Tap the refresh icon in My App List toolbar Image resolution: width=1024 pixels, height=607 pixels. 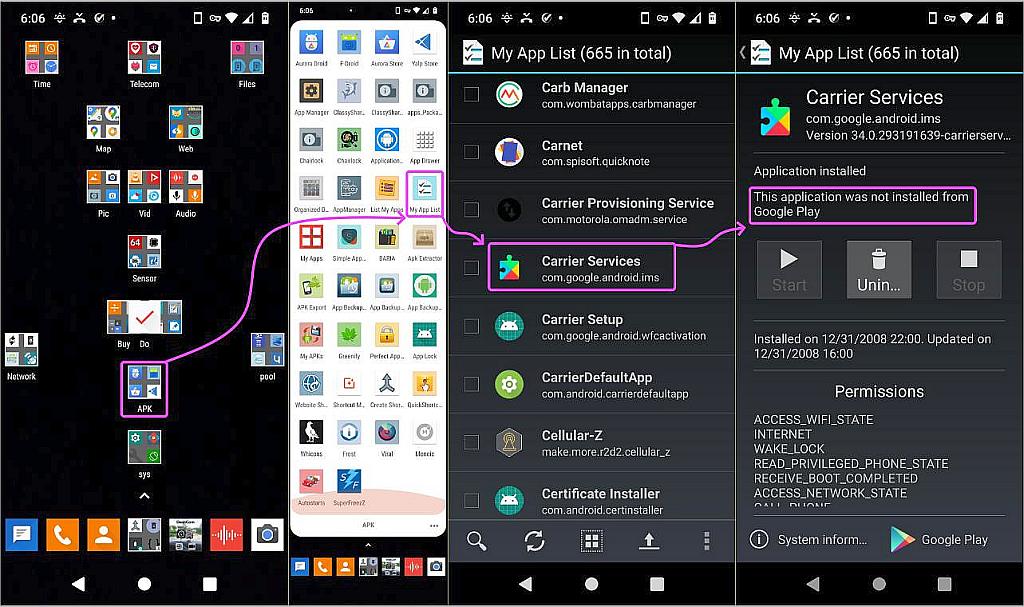coord(534,540)
